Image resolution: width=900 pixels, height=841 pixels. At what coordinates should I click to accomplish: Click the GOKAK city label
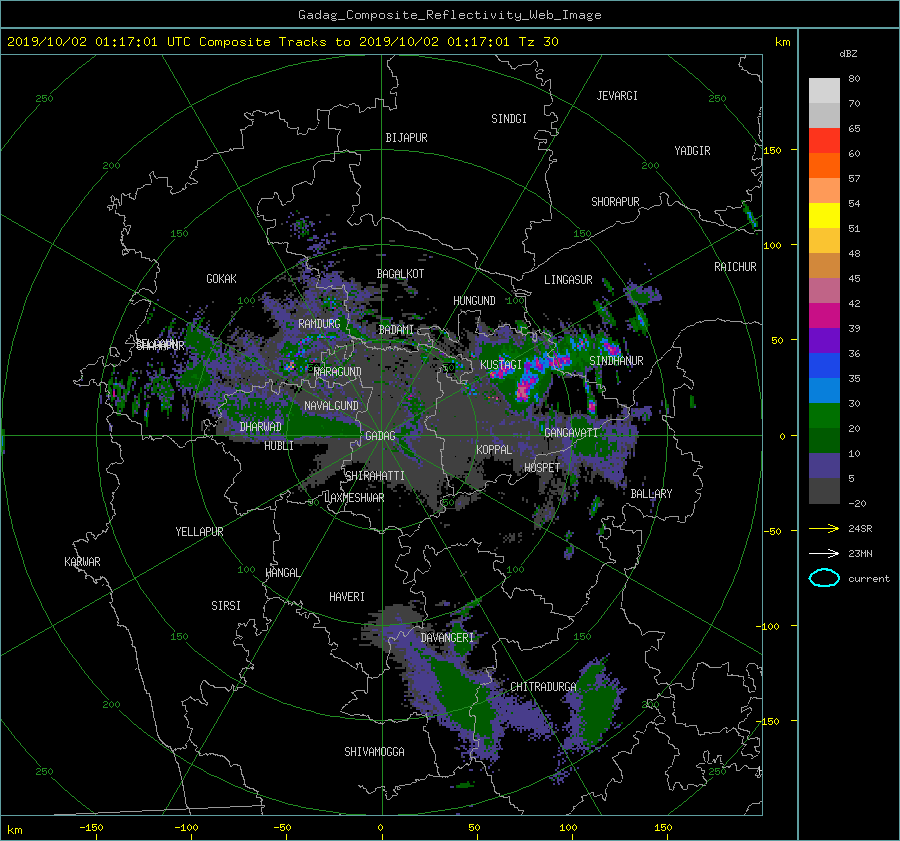(221, 278)
